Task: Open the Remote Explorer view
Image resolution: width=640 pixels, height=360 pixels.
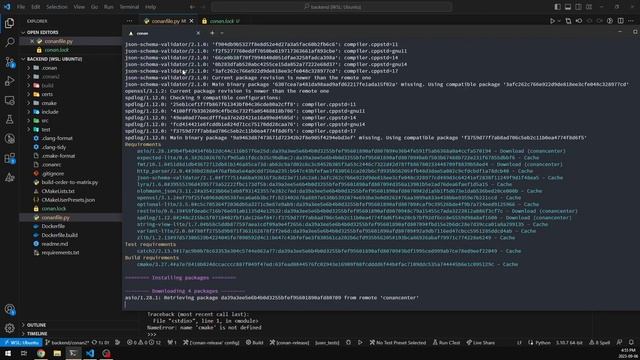Action: click(9, 100)
